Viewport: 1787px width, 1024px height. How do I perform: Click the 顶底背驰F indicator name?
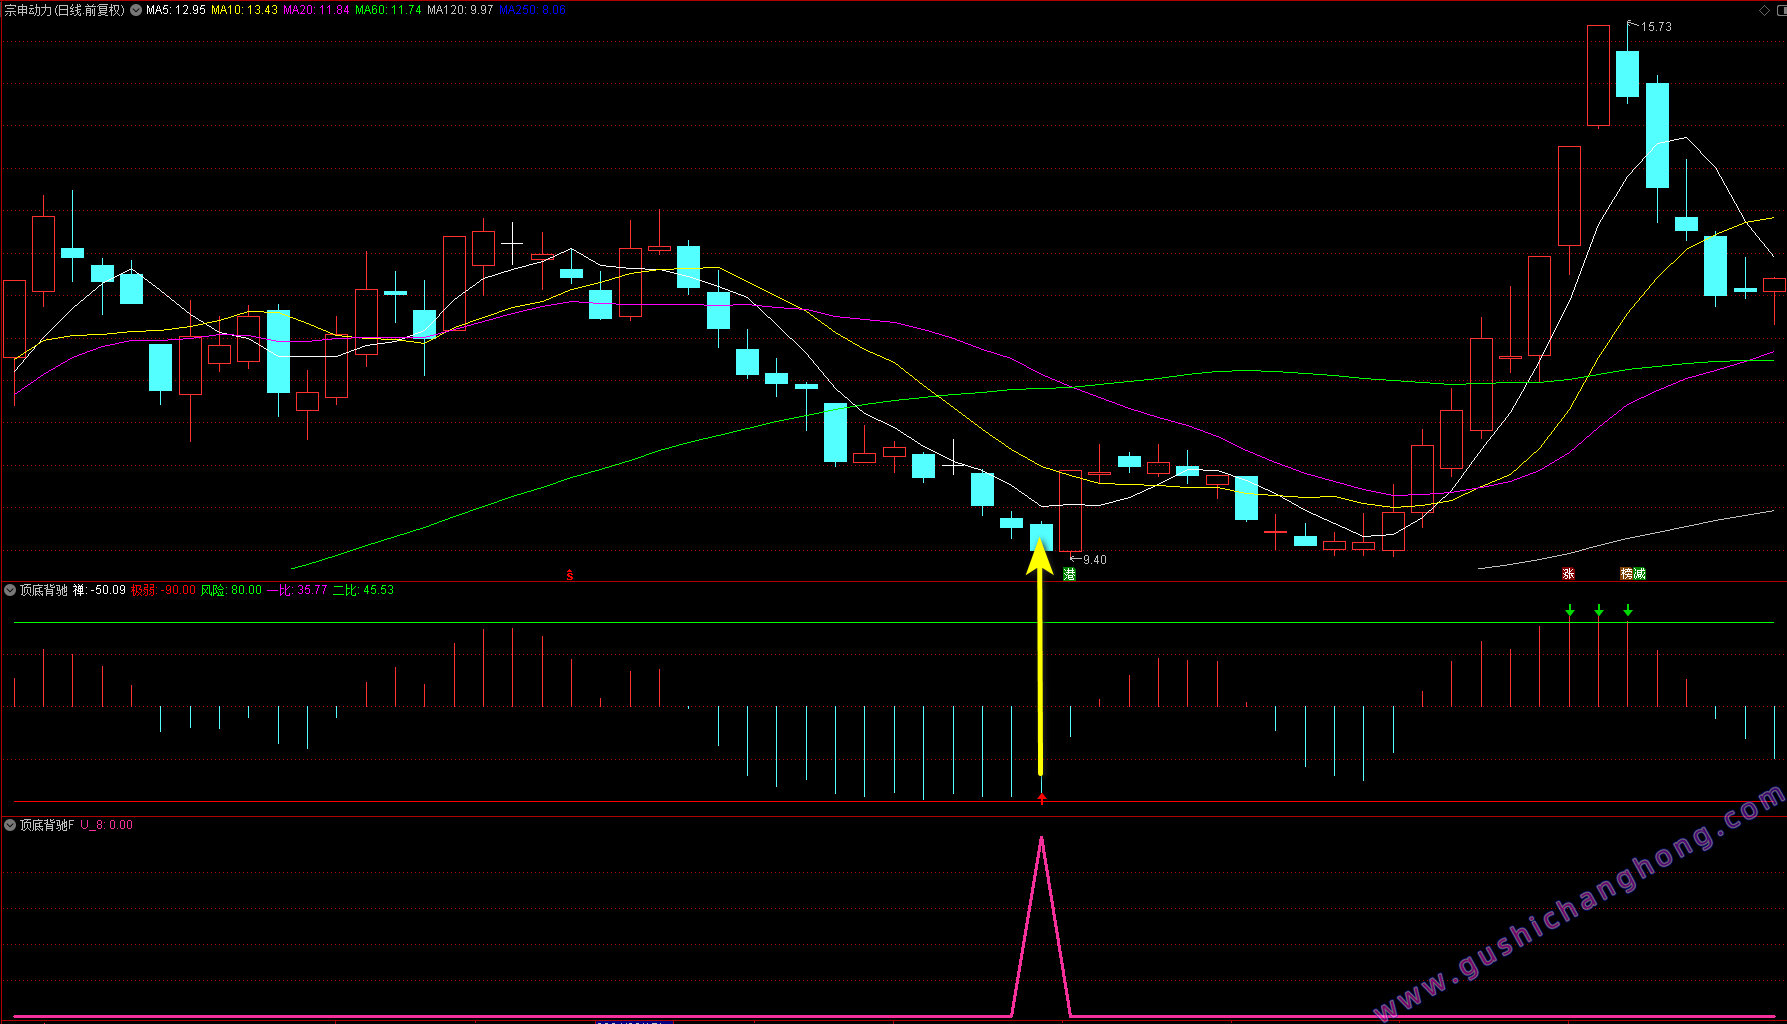(x=47, y=825)
